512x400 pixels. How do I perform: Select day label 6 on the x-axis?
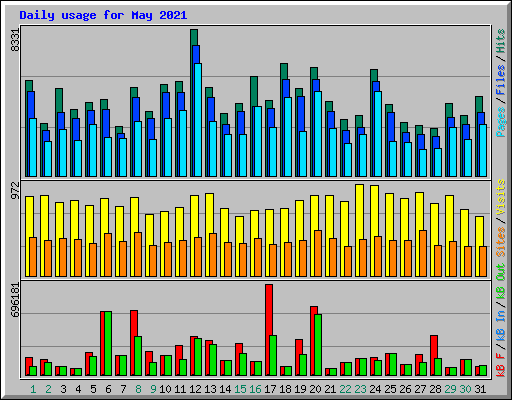[x=108, y=389]
